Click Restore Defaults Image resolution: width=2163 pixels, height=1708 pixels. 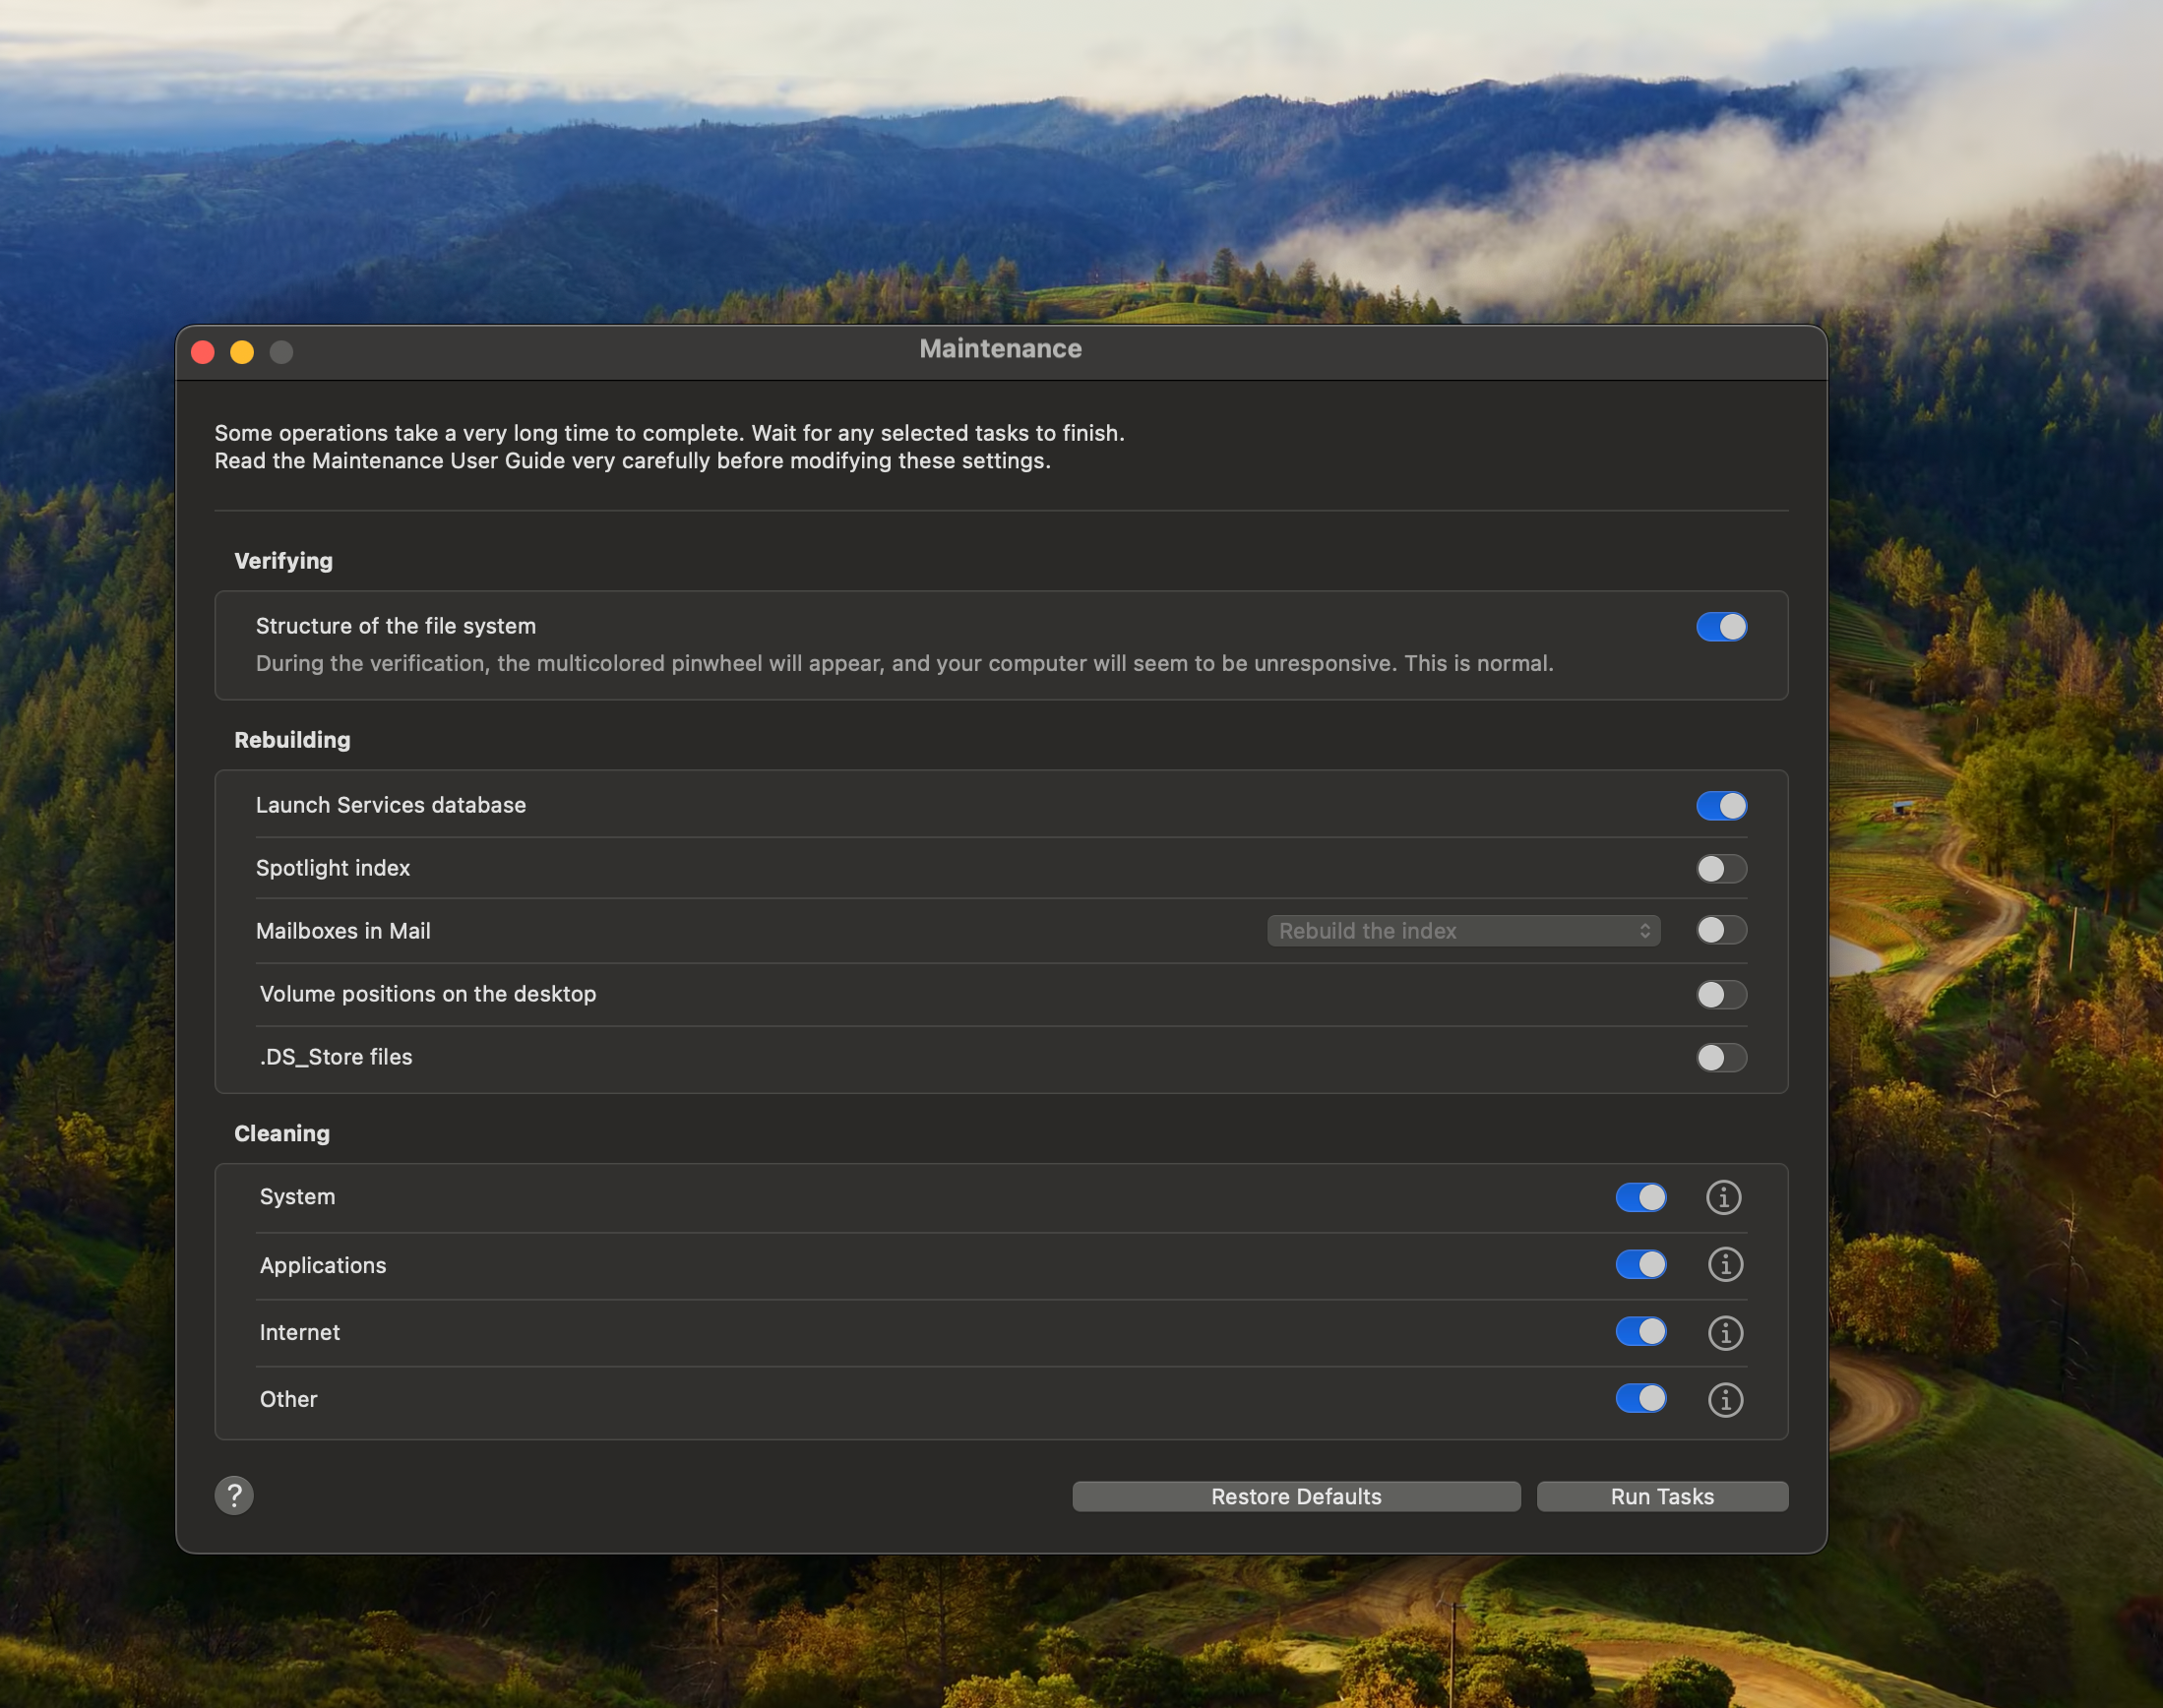(x=1296, y=1496)
